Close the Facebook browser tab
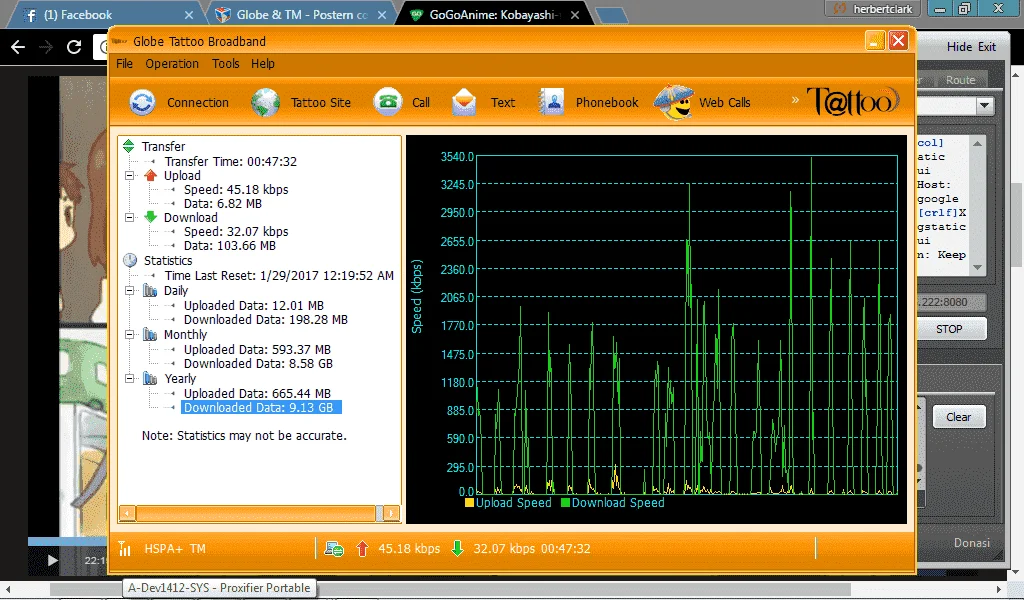 click(x=189, y=14)
